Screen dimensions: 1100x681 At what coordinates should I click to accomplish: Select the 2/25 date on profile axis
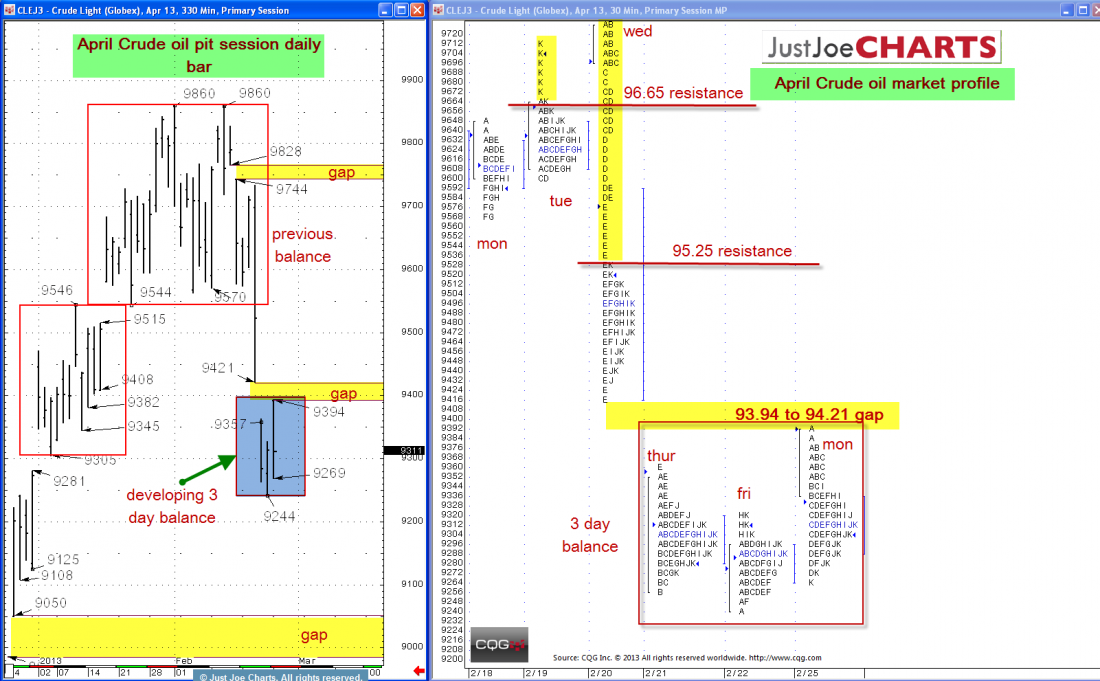coord(806,673)
